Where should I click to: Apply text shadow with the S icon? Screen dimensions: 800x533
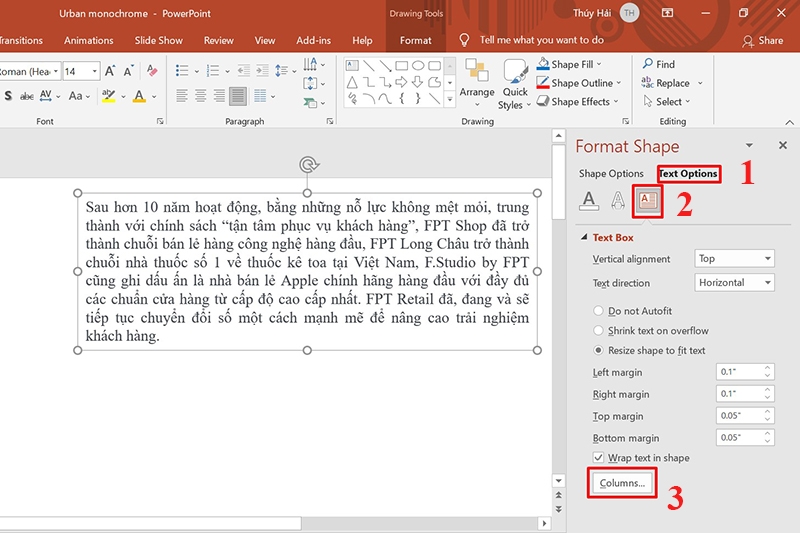pyautogui.click(x=8, y=95)
